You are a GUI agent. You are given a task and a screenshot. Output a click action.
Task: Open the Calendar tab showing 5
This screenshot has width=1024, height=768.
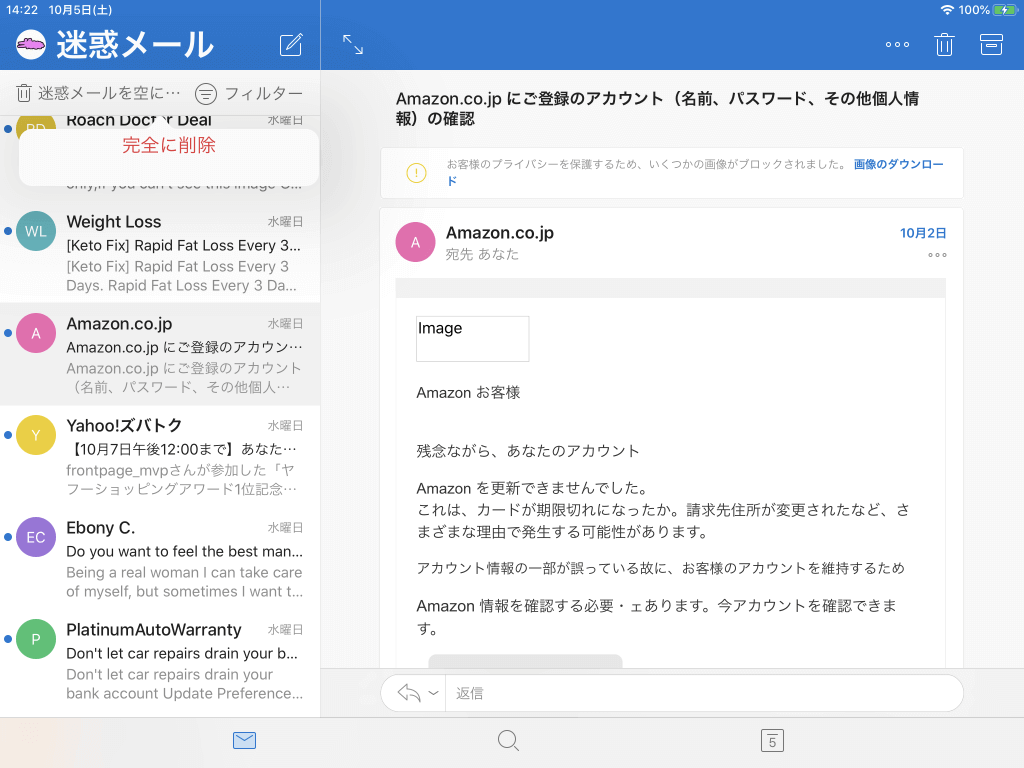[772, 741]
